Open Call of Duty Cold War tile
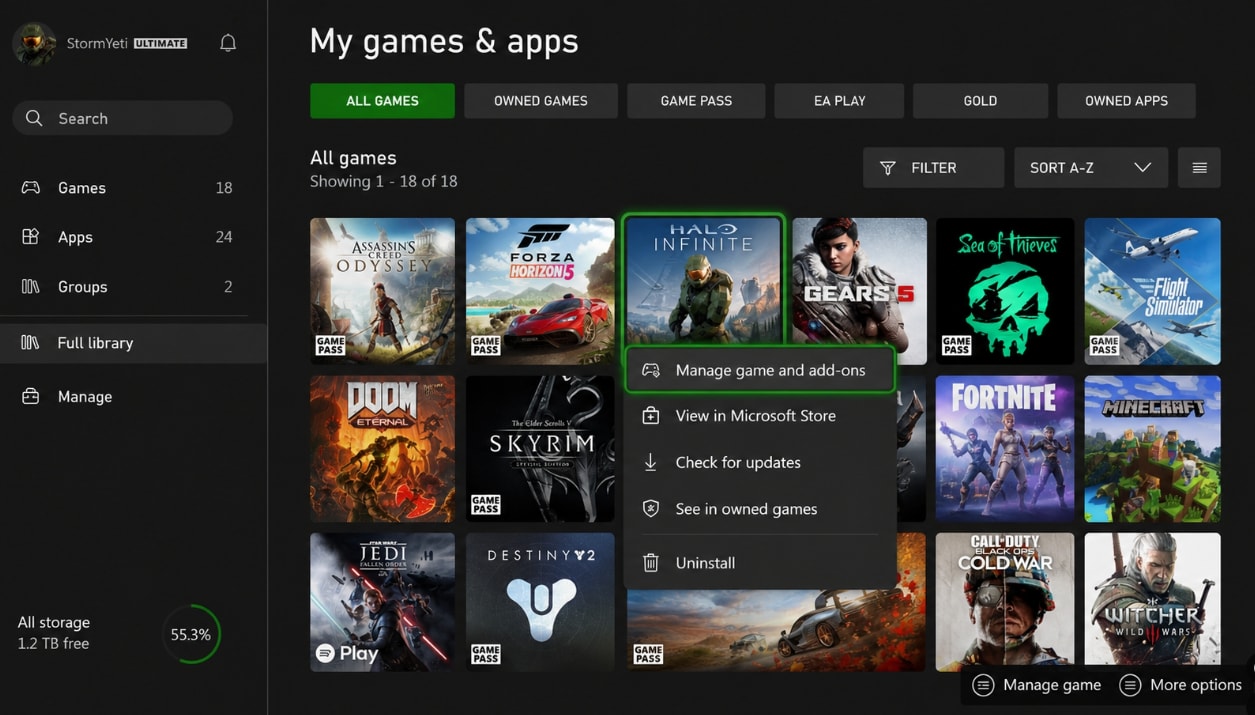This screenshot has width=1255, height=715. coord(1005,601)
